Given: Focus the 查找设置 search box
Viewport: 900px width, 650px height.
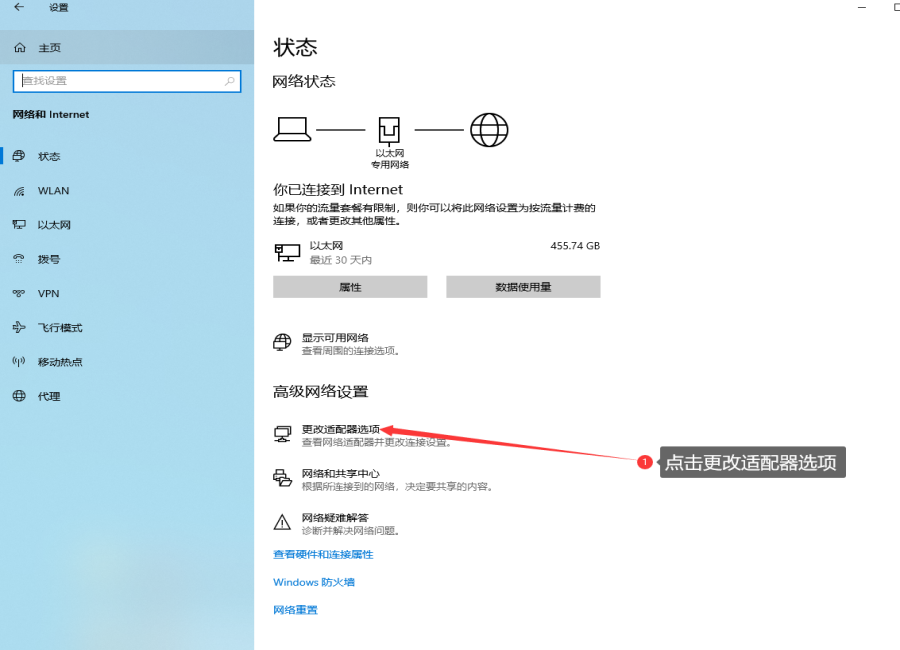Looking at the screenshot, I should [127, 81].
